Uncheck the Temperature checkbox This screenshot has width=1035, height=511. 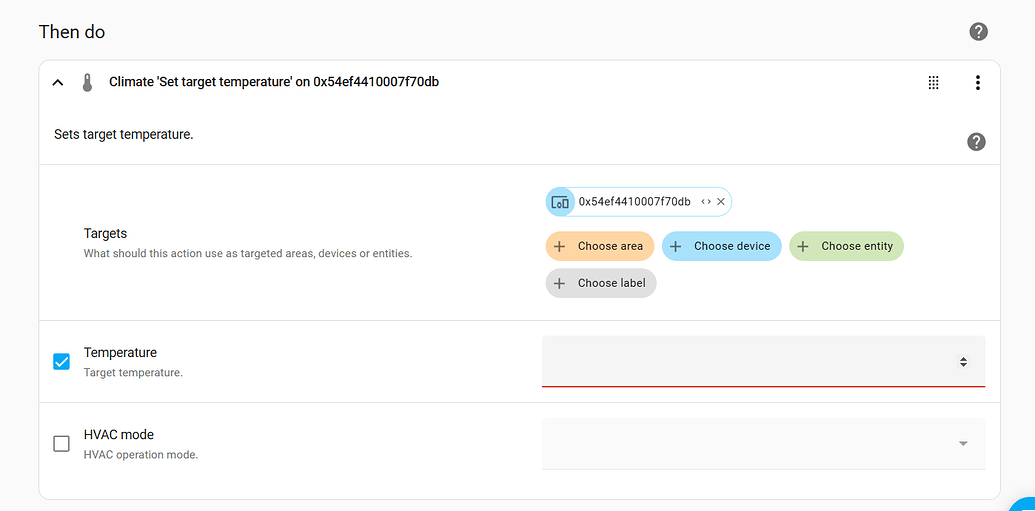(61, 362)
